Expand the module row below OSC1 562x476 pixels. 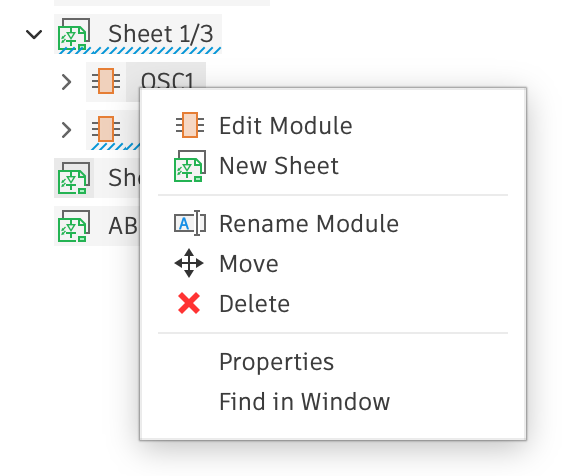[x=67, y=130]
